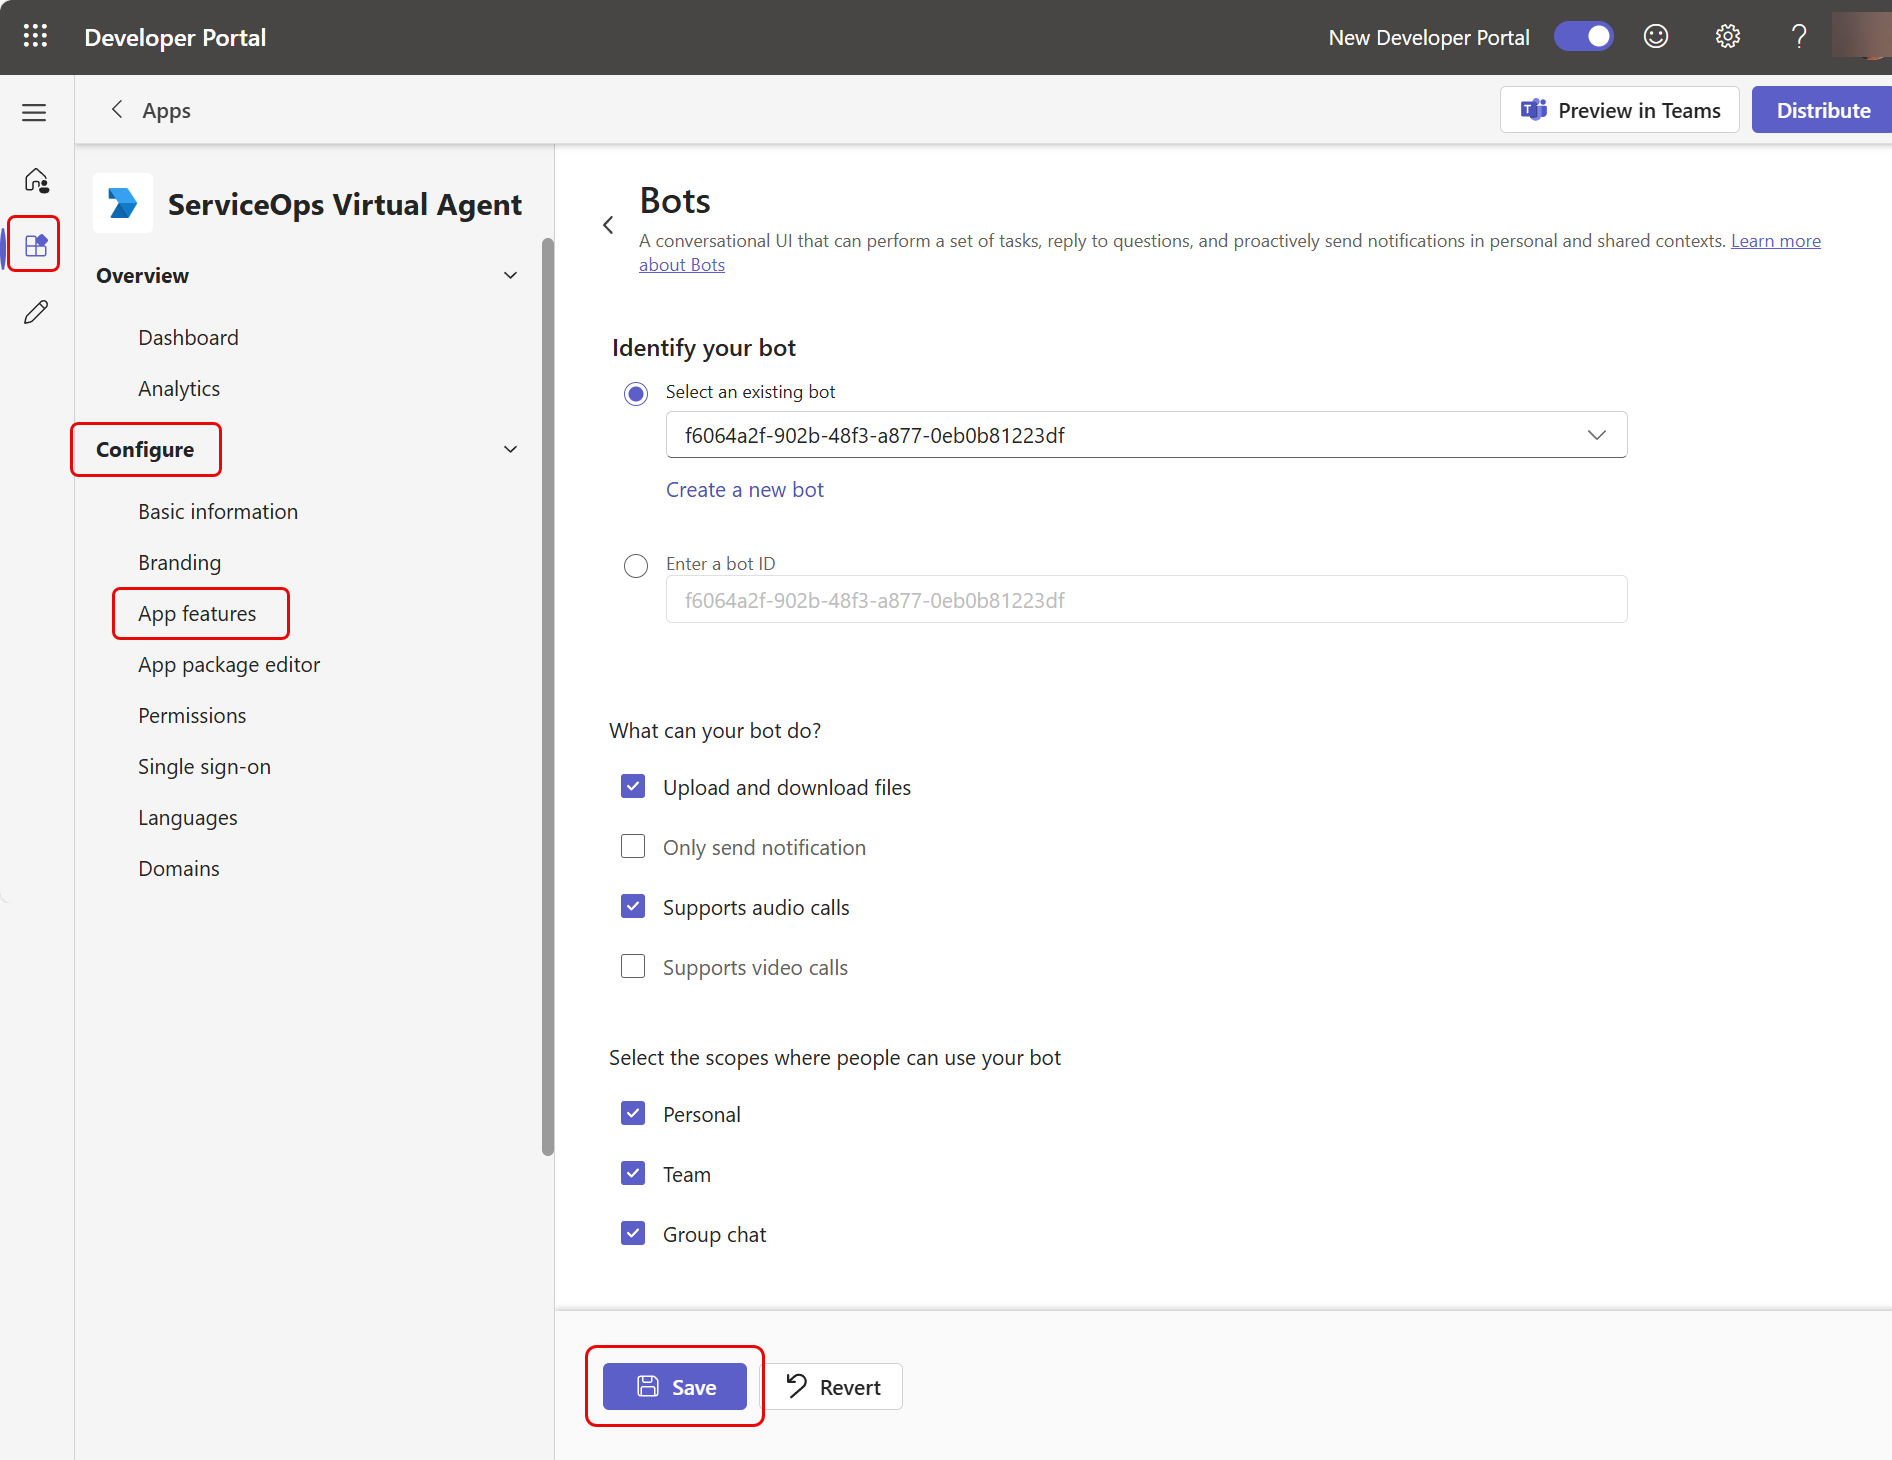Enable Only send notification checkbox

click(x=633, y=847)
